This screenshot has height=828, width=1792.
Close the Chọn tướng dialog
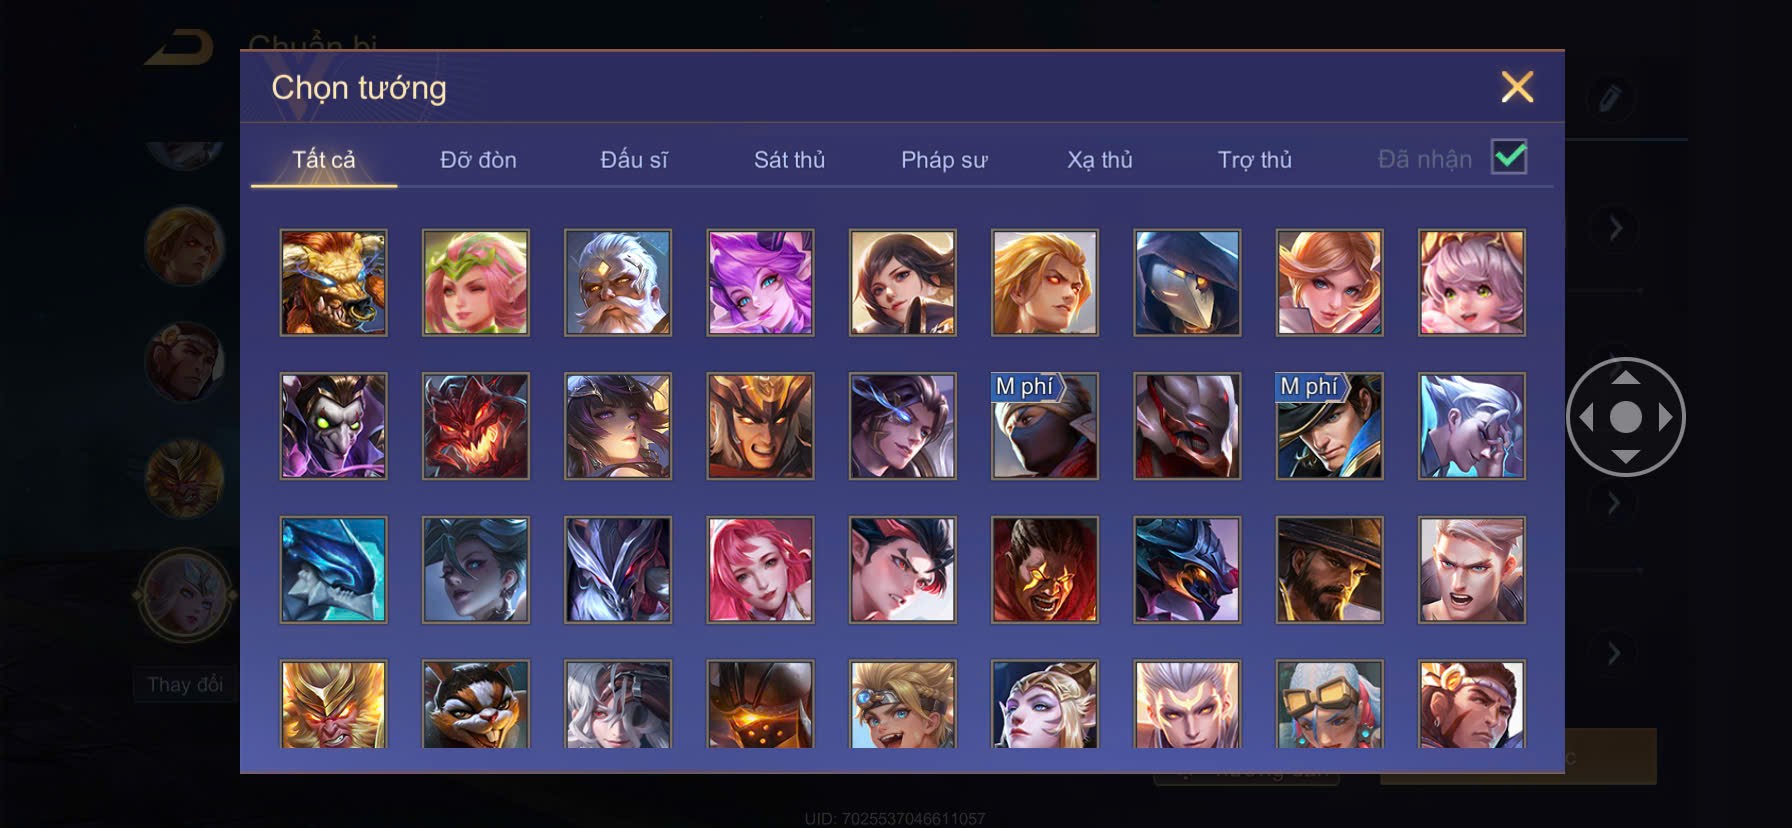pyautogui.click(x=1517, y=87)
